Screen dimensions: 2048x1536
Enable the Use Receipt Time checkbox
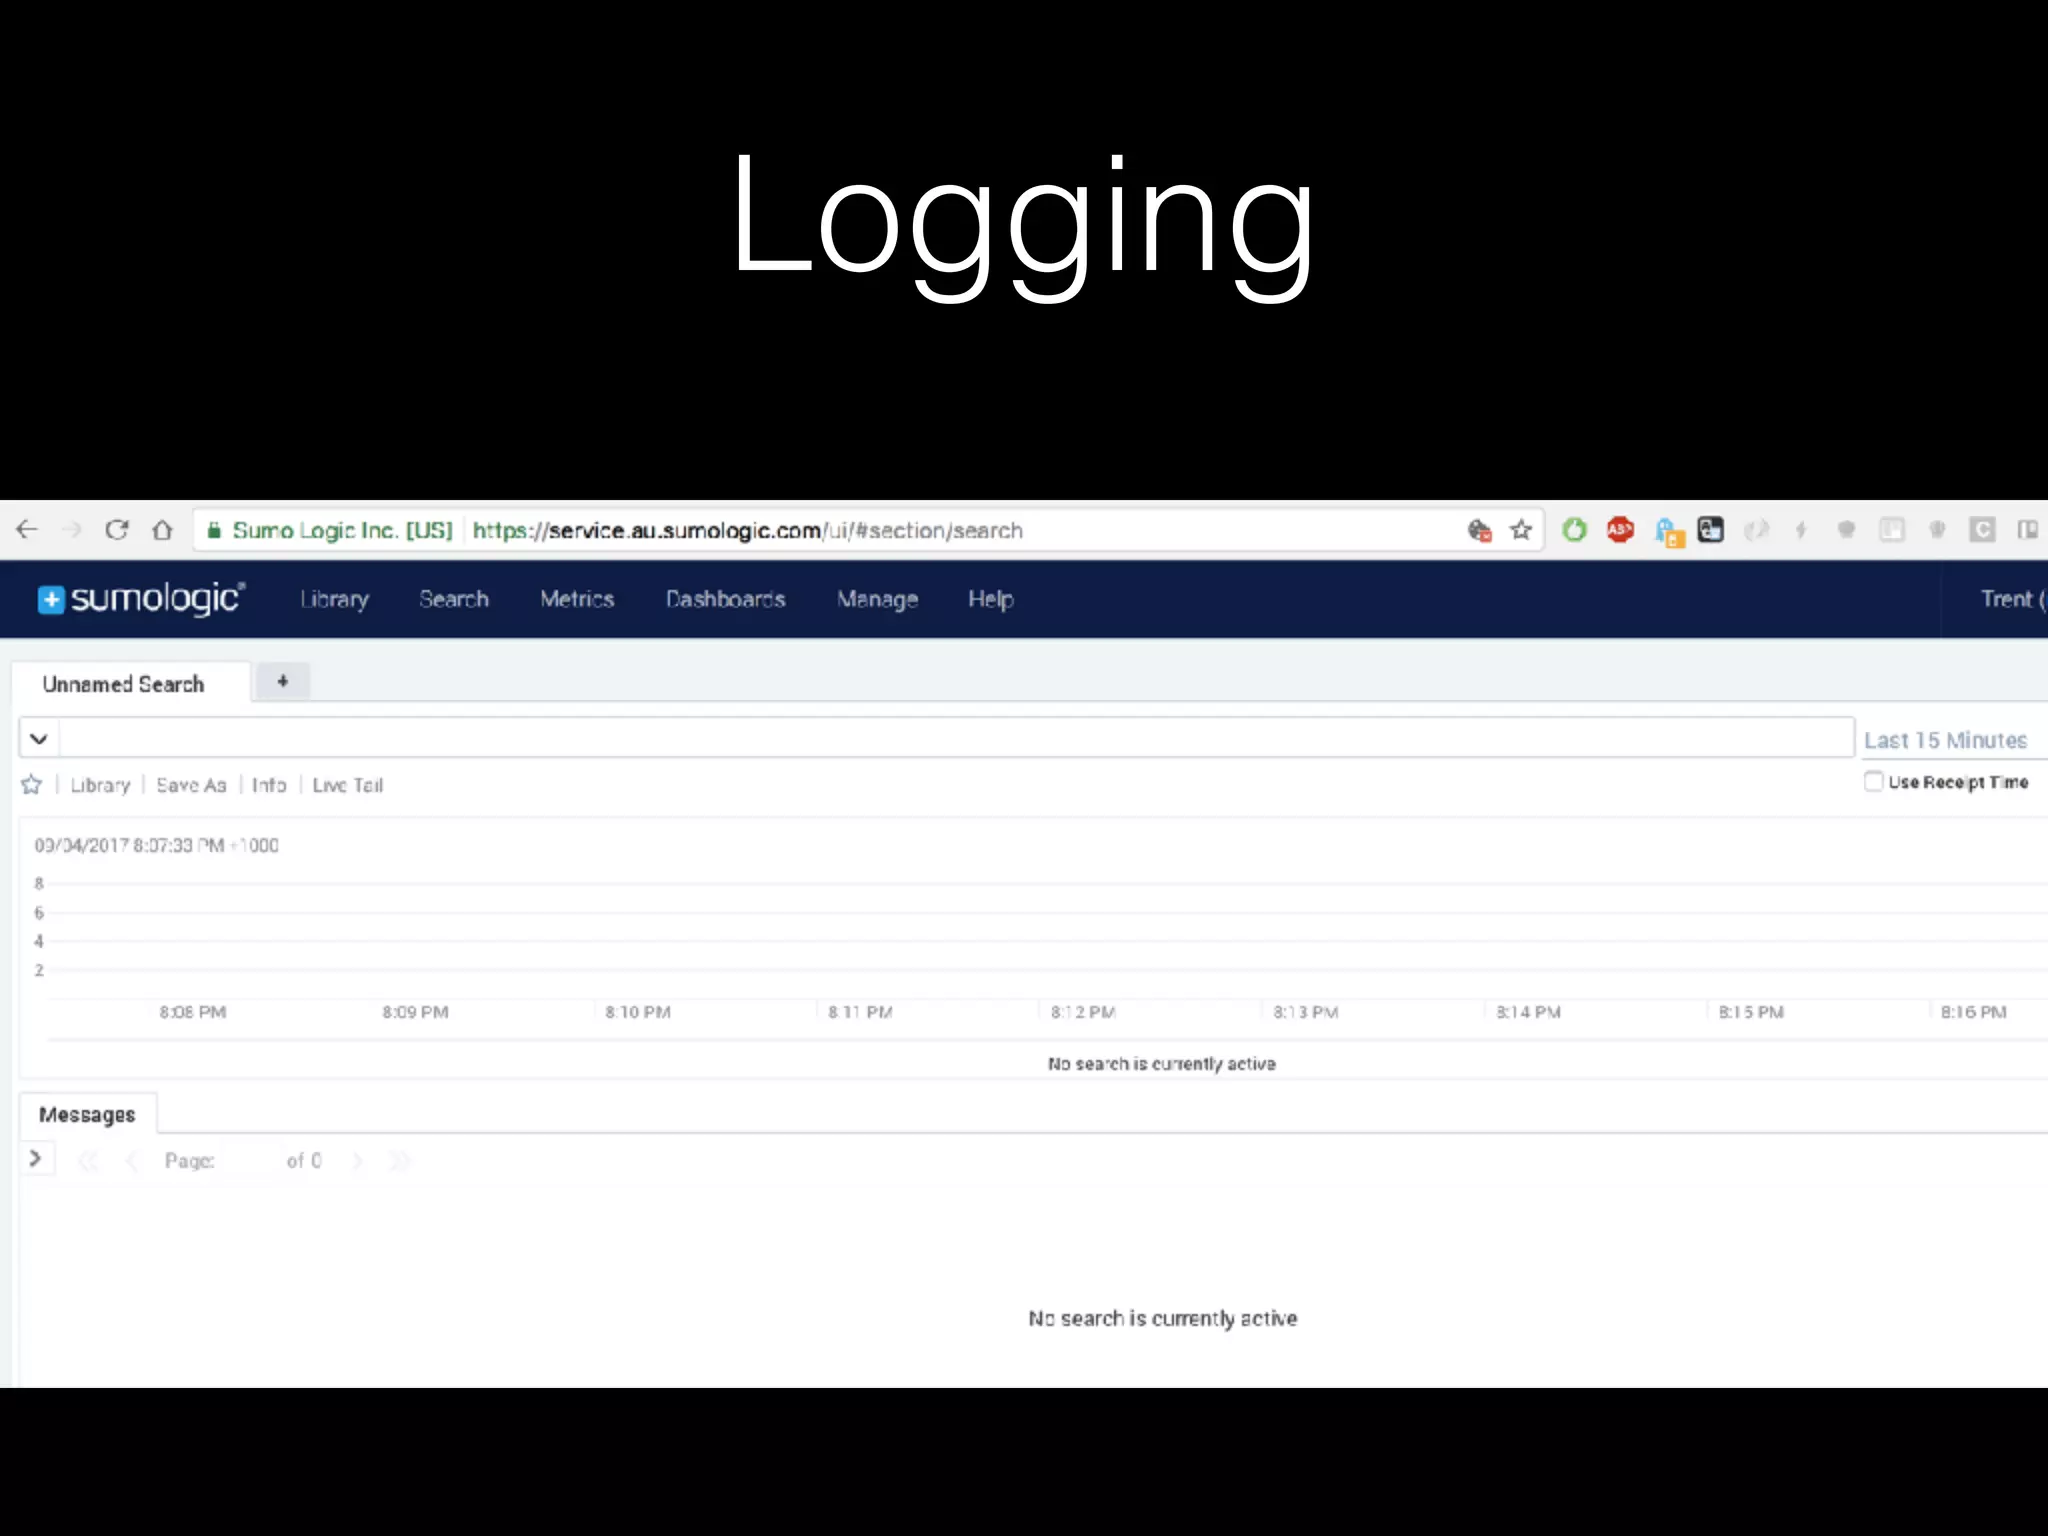[1873, 782]
